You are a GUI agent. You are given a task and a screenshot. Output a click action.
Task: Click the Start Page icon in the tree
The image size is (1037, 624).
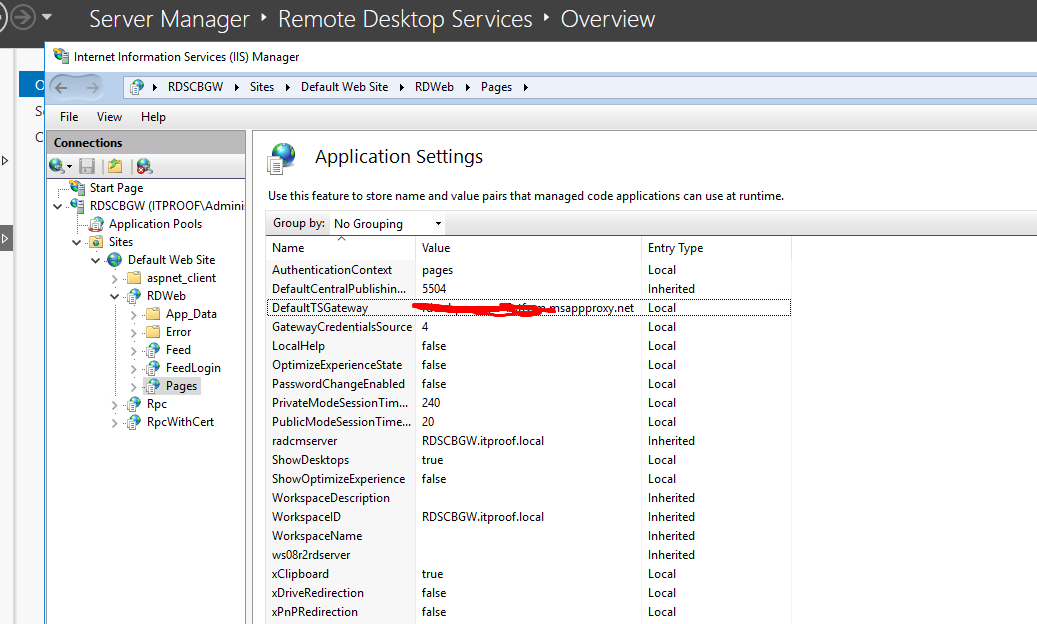tap(77, 188)
